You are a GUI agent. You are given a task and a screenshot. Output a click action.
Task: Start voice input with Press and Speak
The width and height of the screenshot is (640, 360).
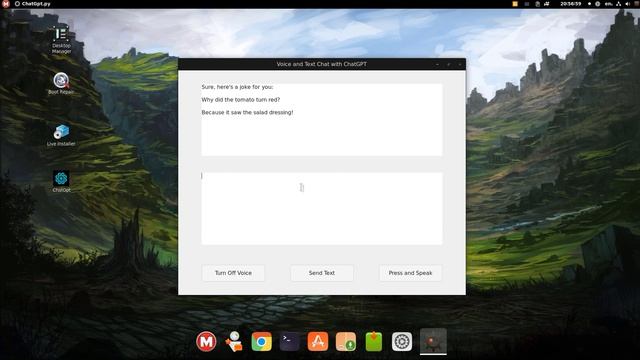410,273
